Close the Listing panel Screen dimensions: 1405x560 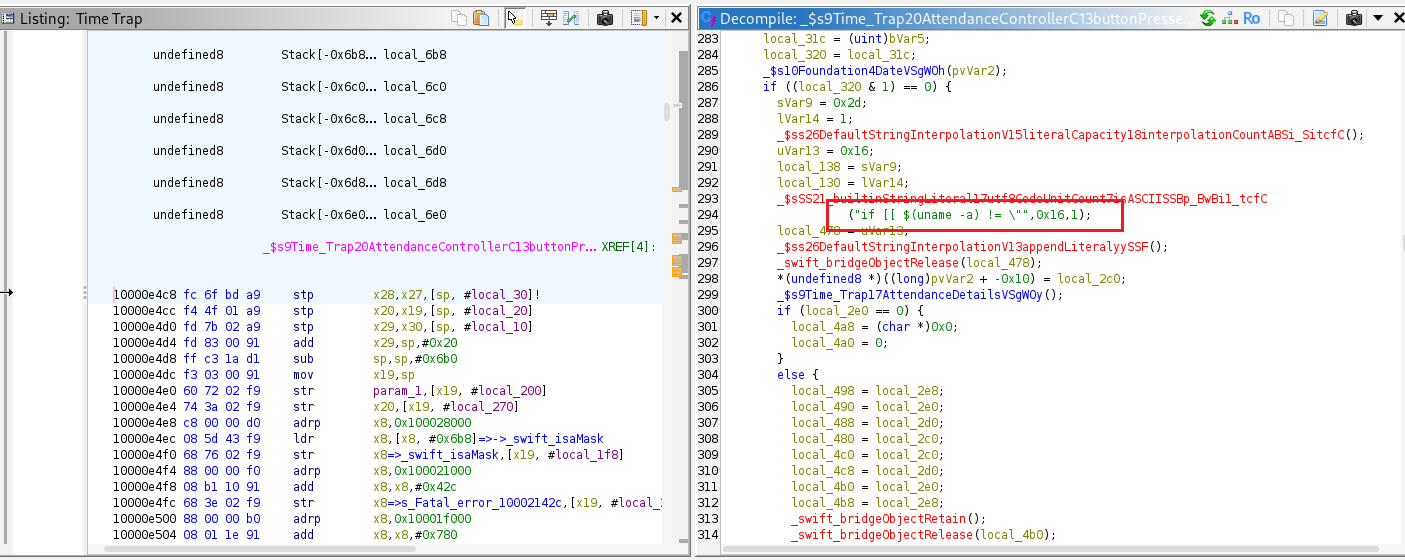tap(677, 18)
